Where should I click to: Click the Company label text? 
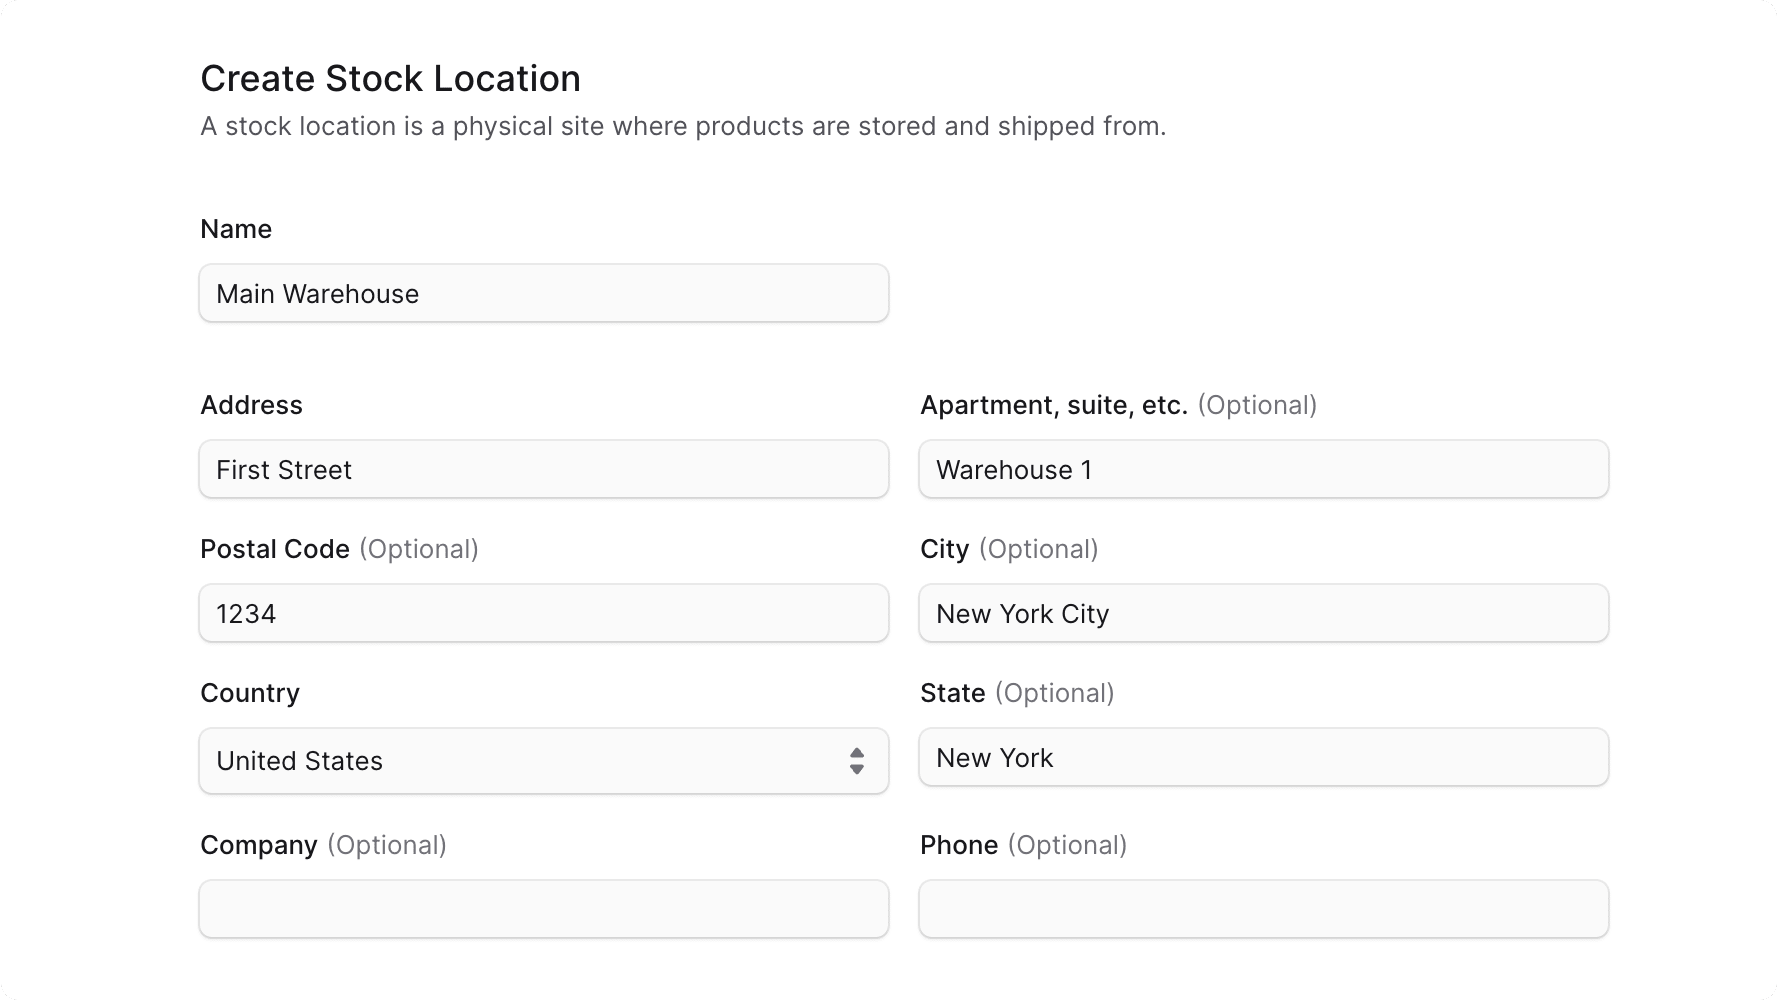click(258, 845)
